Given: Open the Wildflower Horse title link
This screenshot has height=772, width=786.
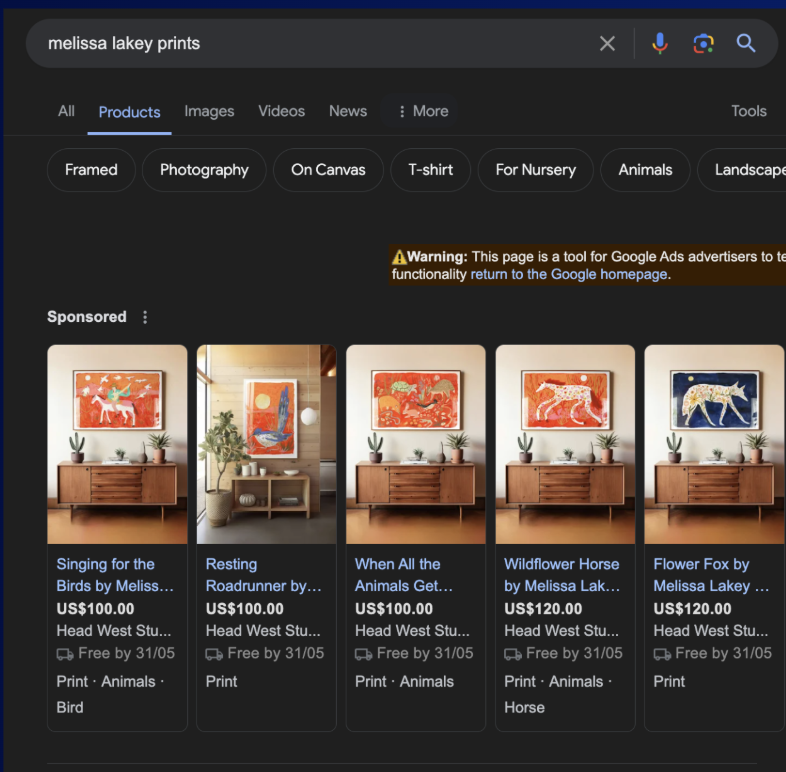Looking at the screenshot, I should coord(562,575).
